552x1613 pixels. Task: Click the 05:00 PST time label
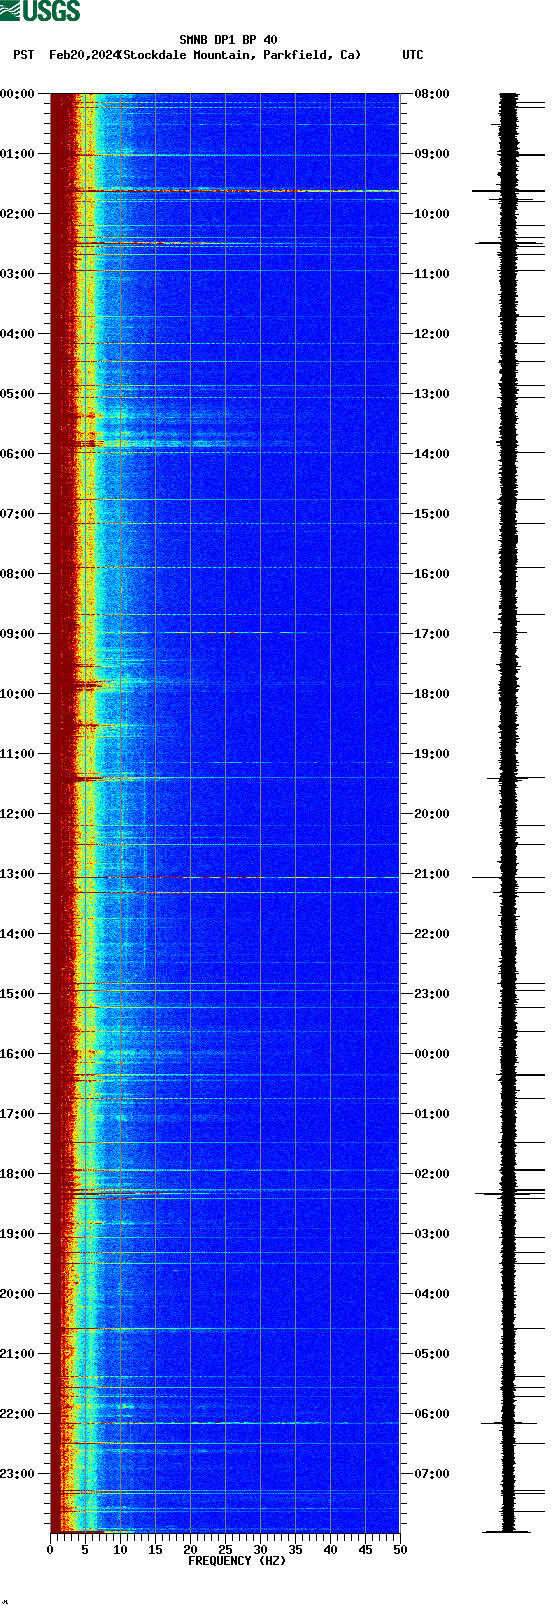click(18, 394)
